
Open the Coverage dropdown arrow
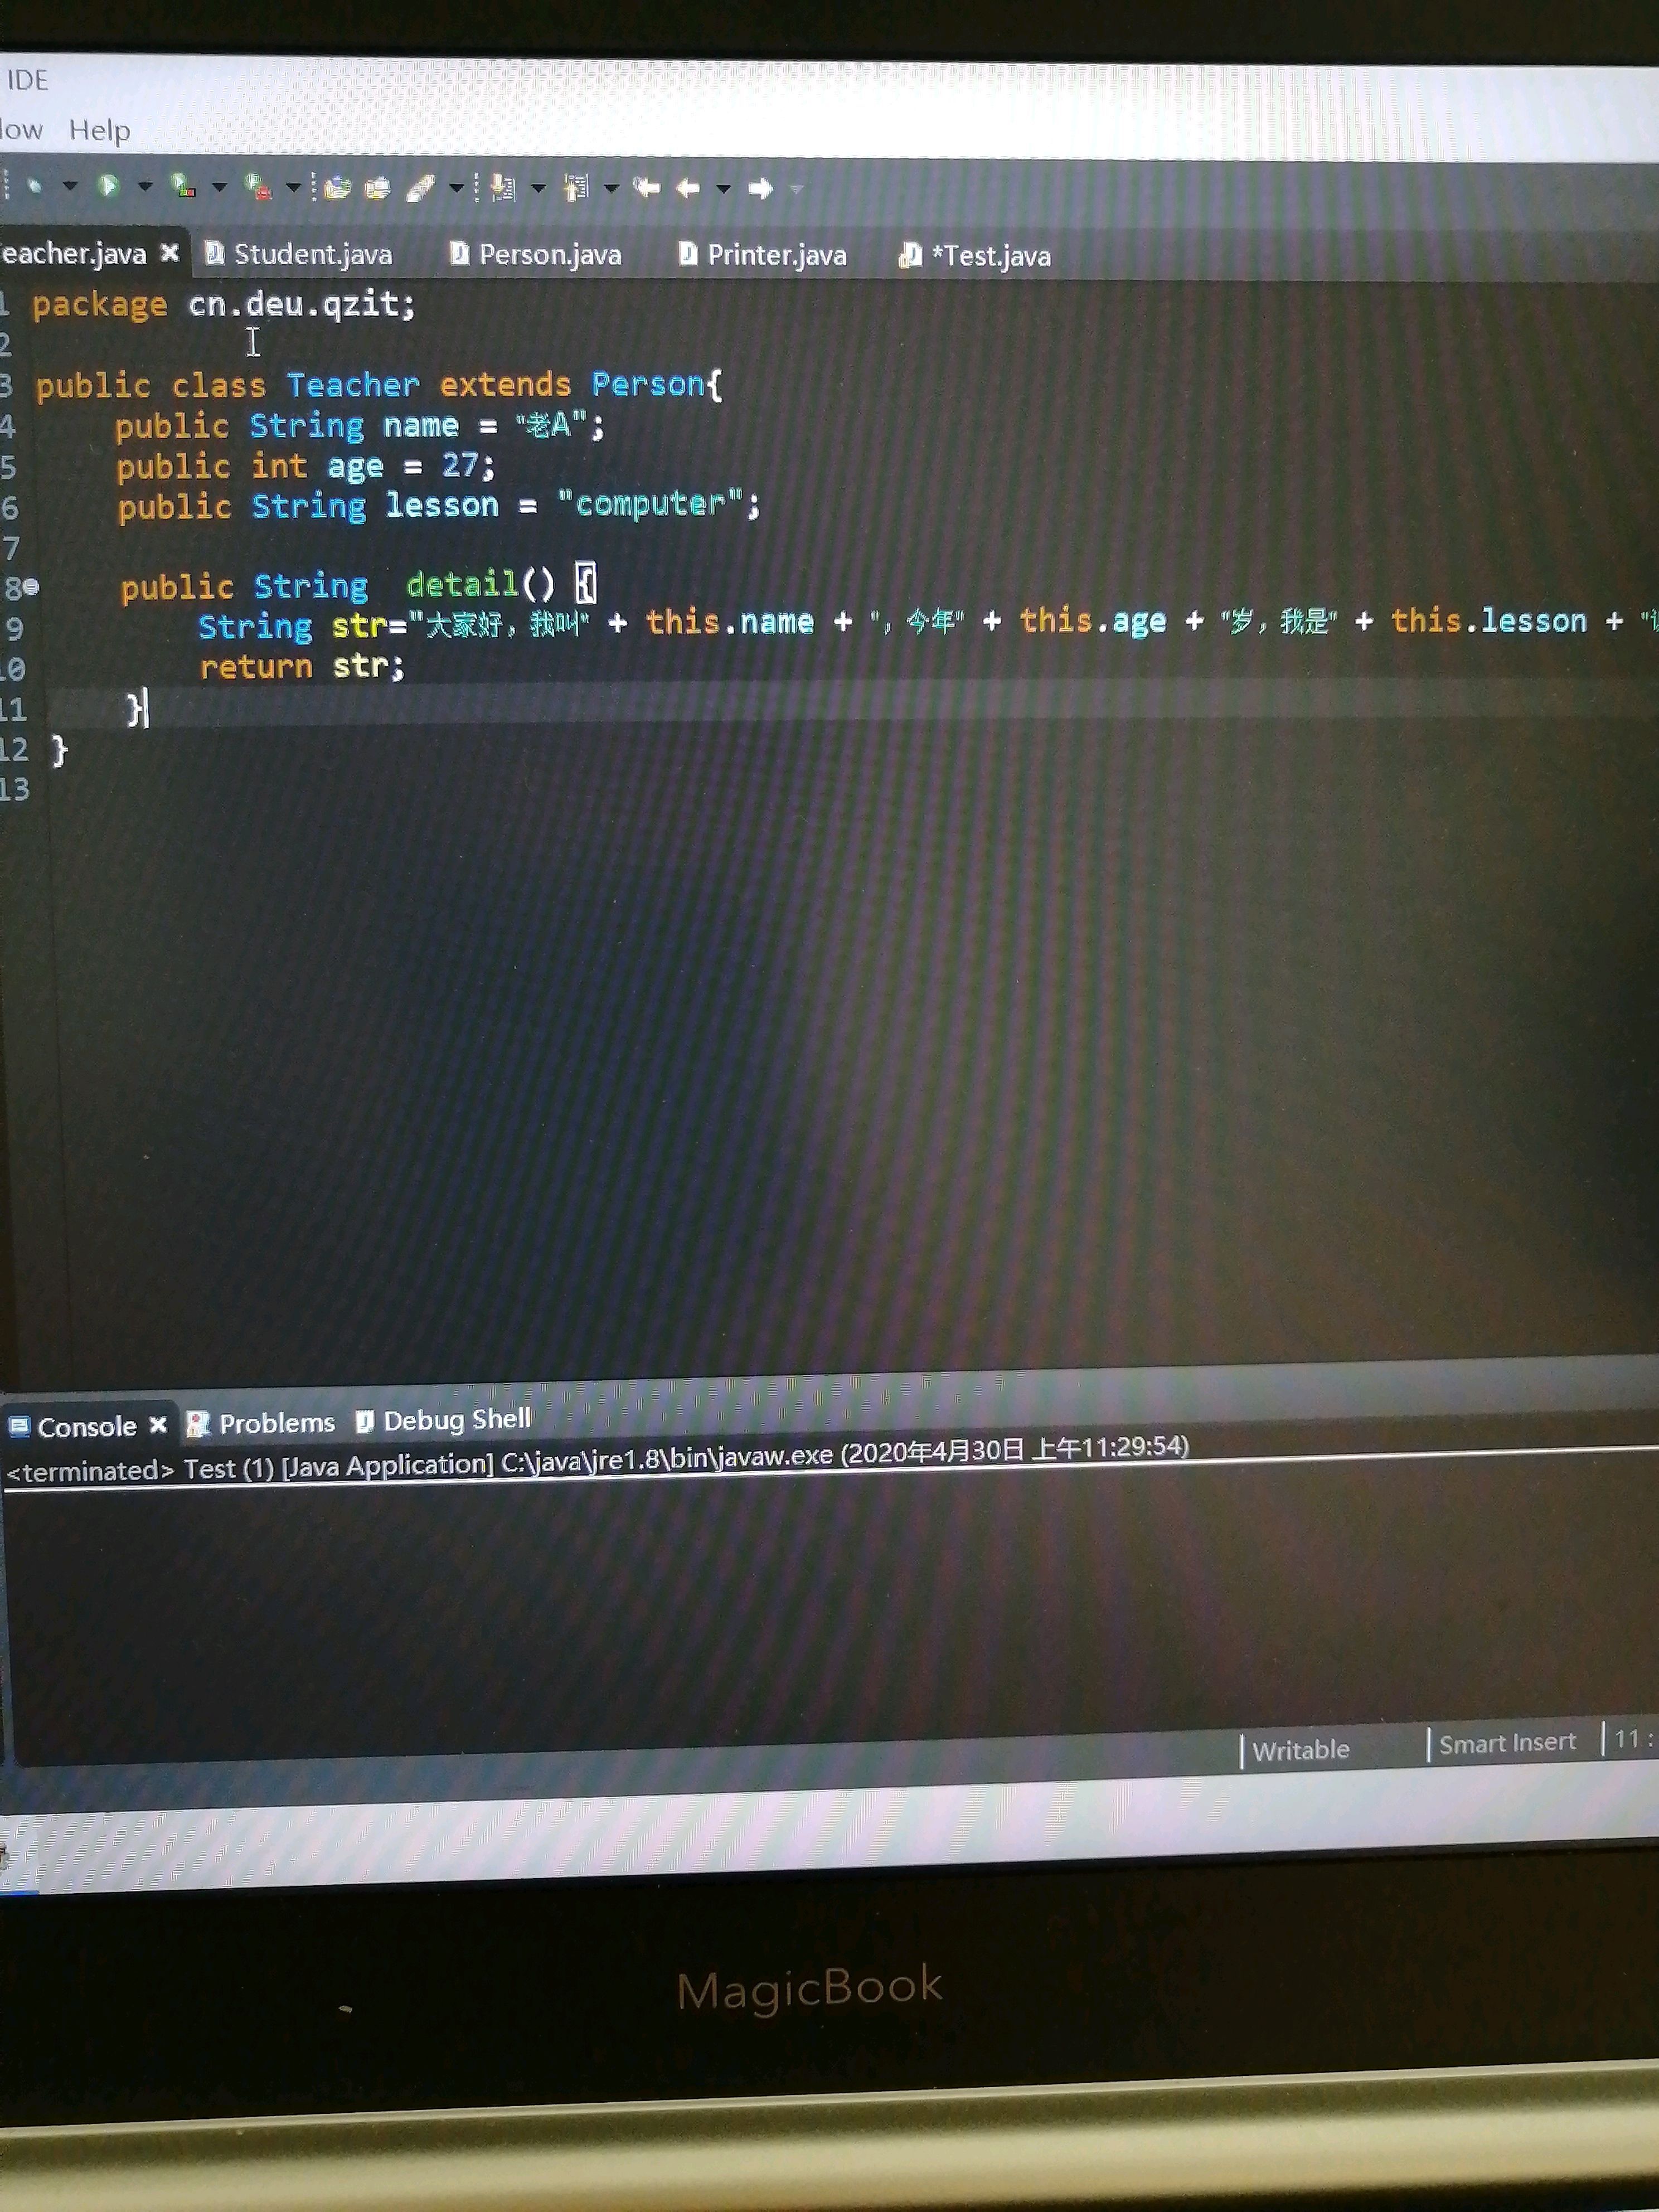pyautogui.click(x=219, y=187)
